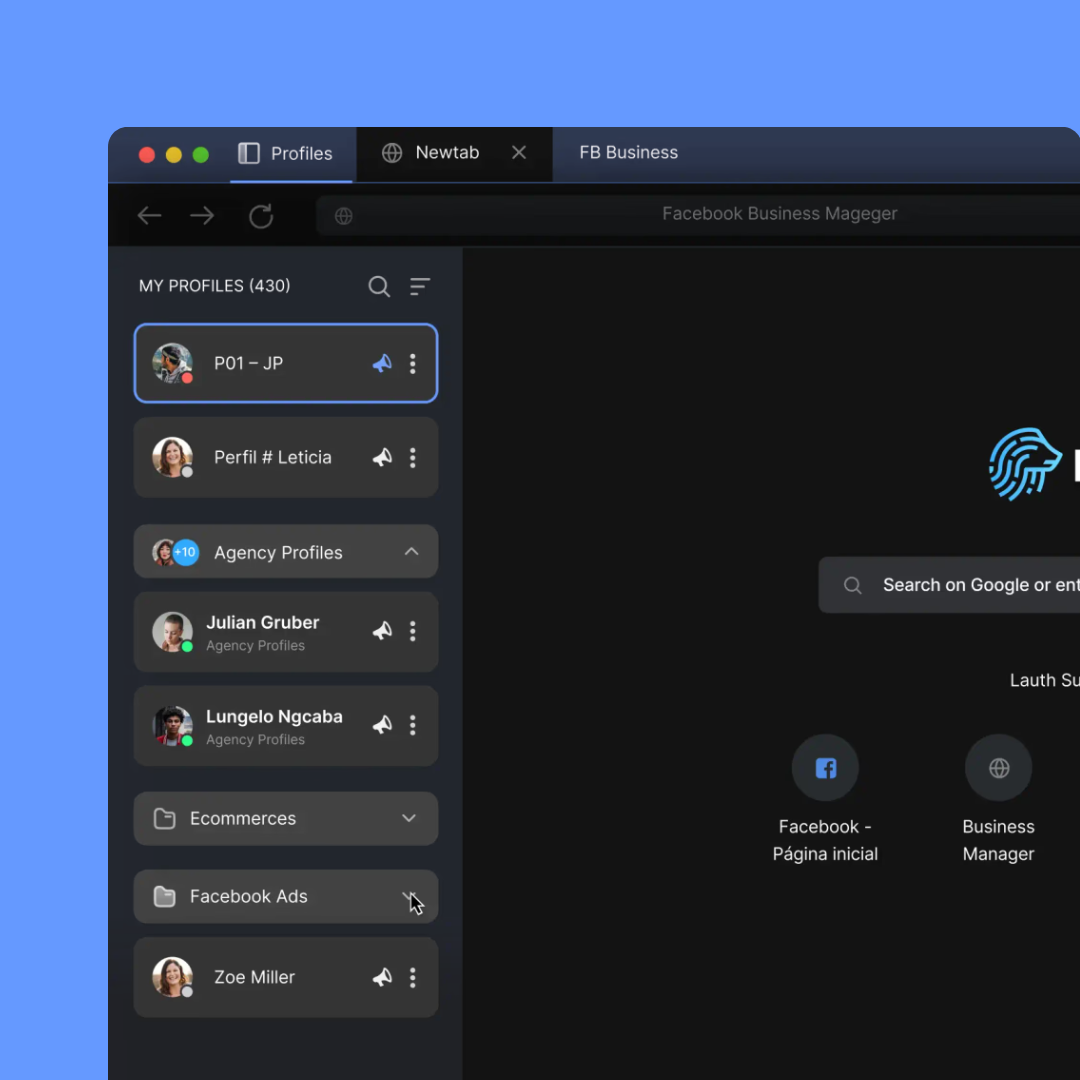The height and width of the screenshot is (1080, 1080).
Task: Click the green macOS window maximize button
Action: (x=200, y=154)
